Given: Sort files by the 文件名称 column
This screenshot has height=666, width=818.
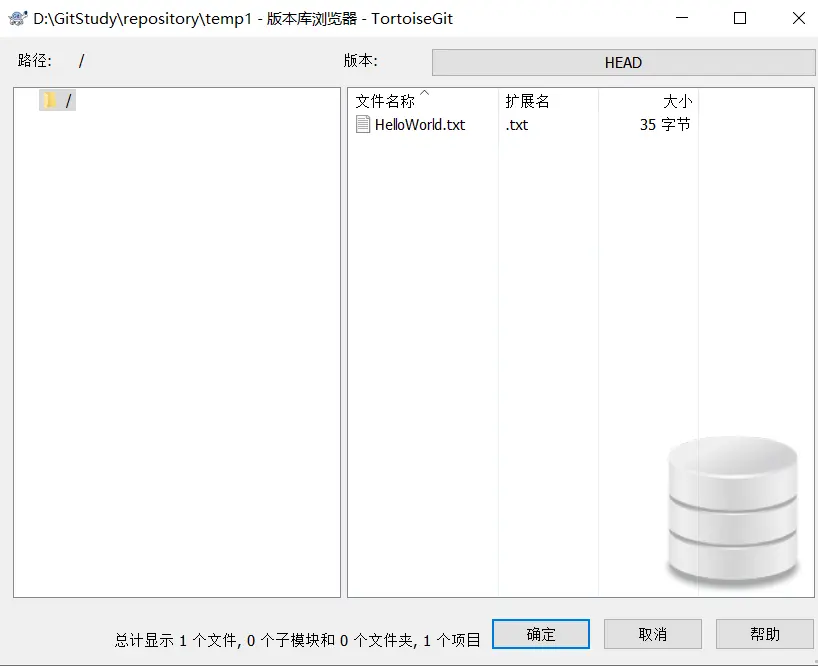Looking at the screenshot, I should tap(384, 100).
